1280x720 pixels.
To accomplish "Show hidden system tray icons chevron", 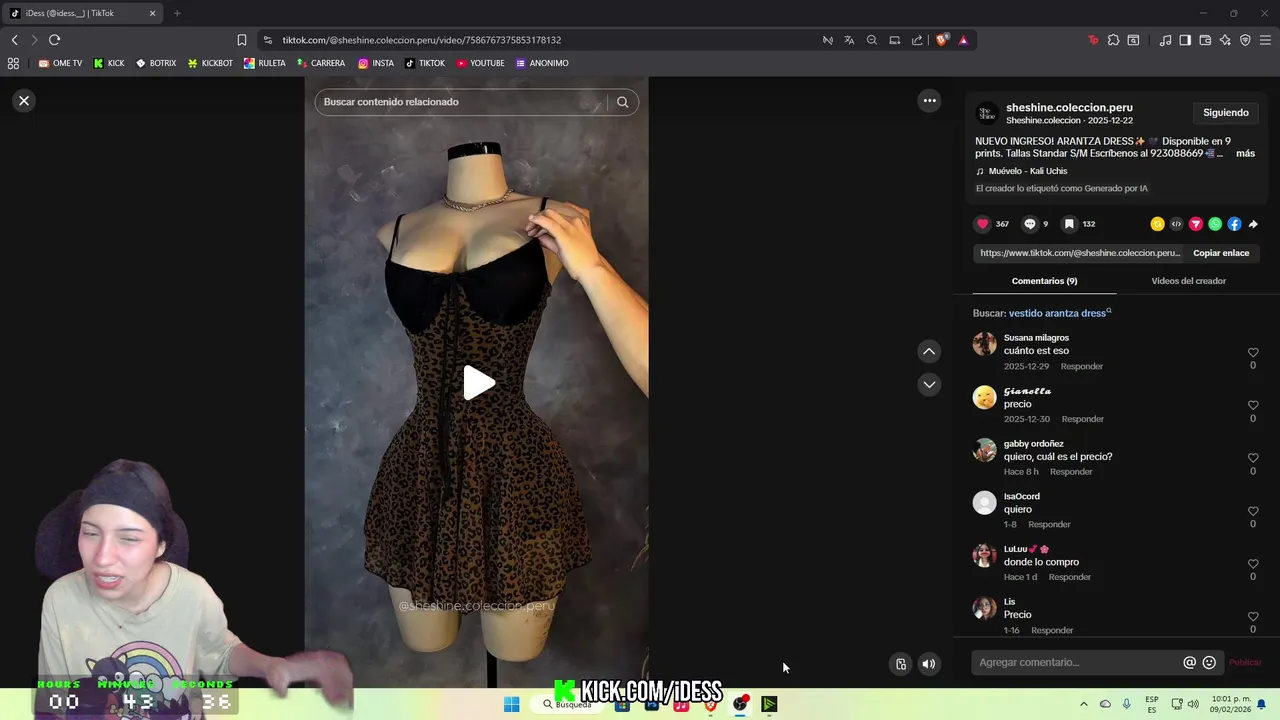I will pos(1083,704).
